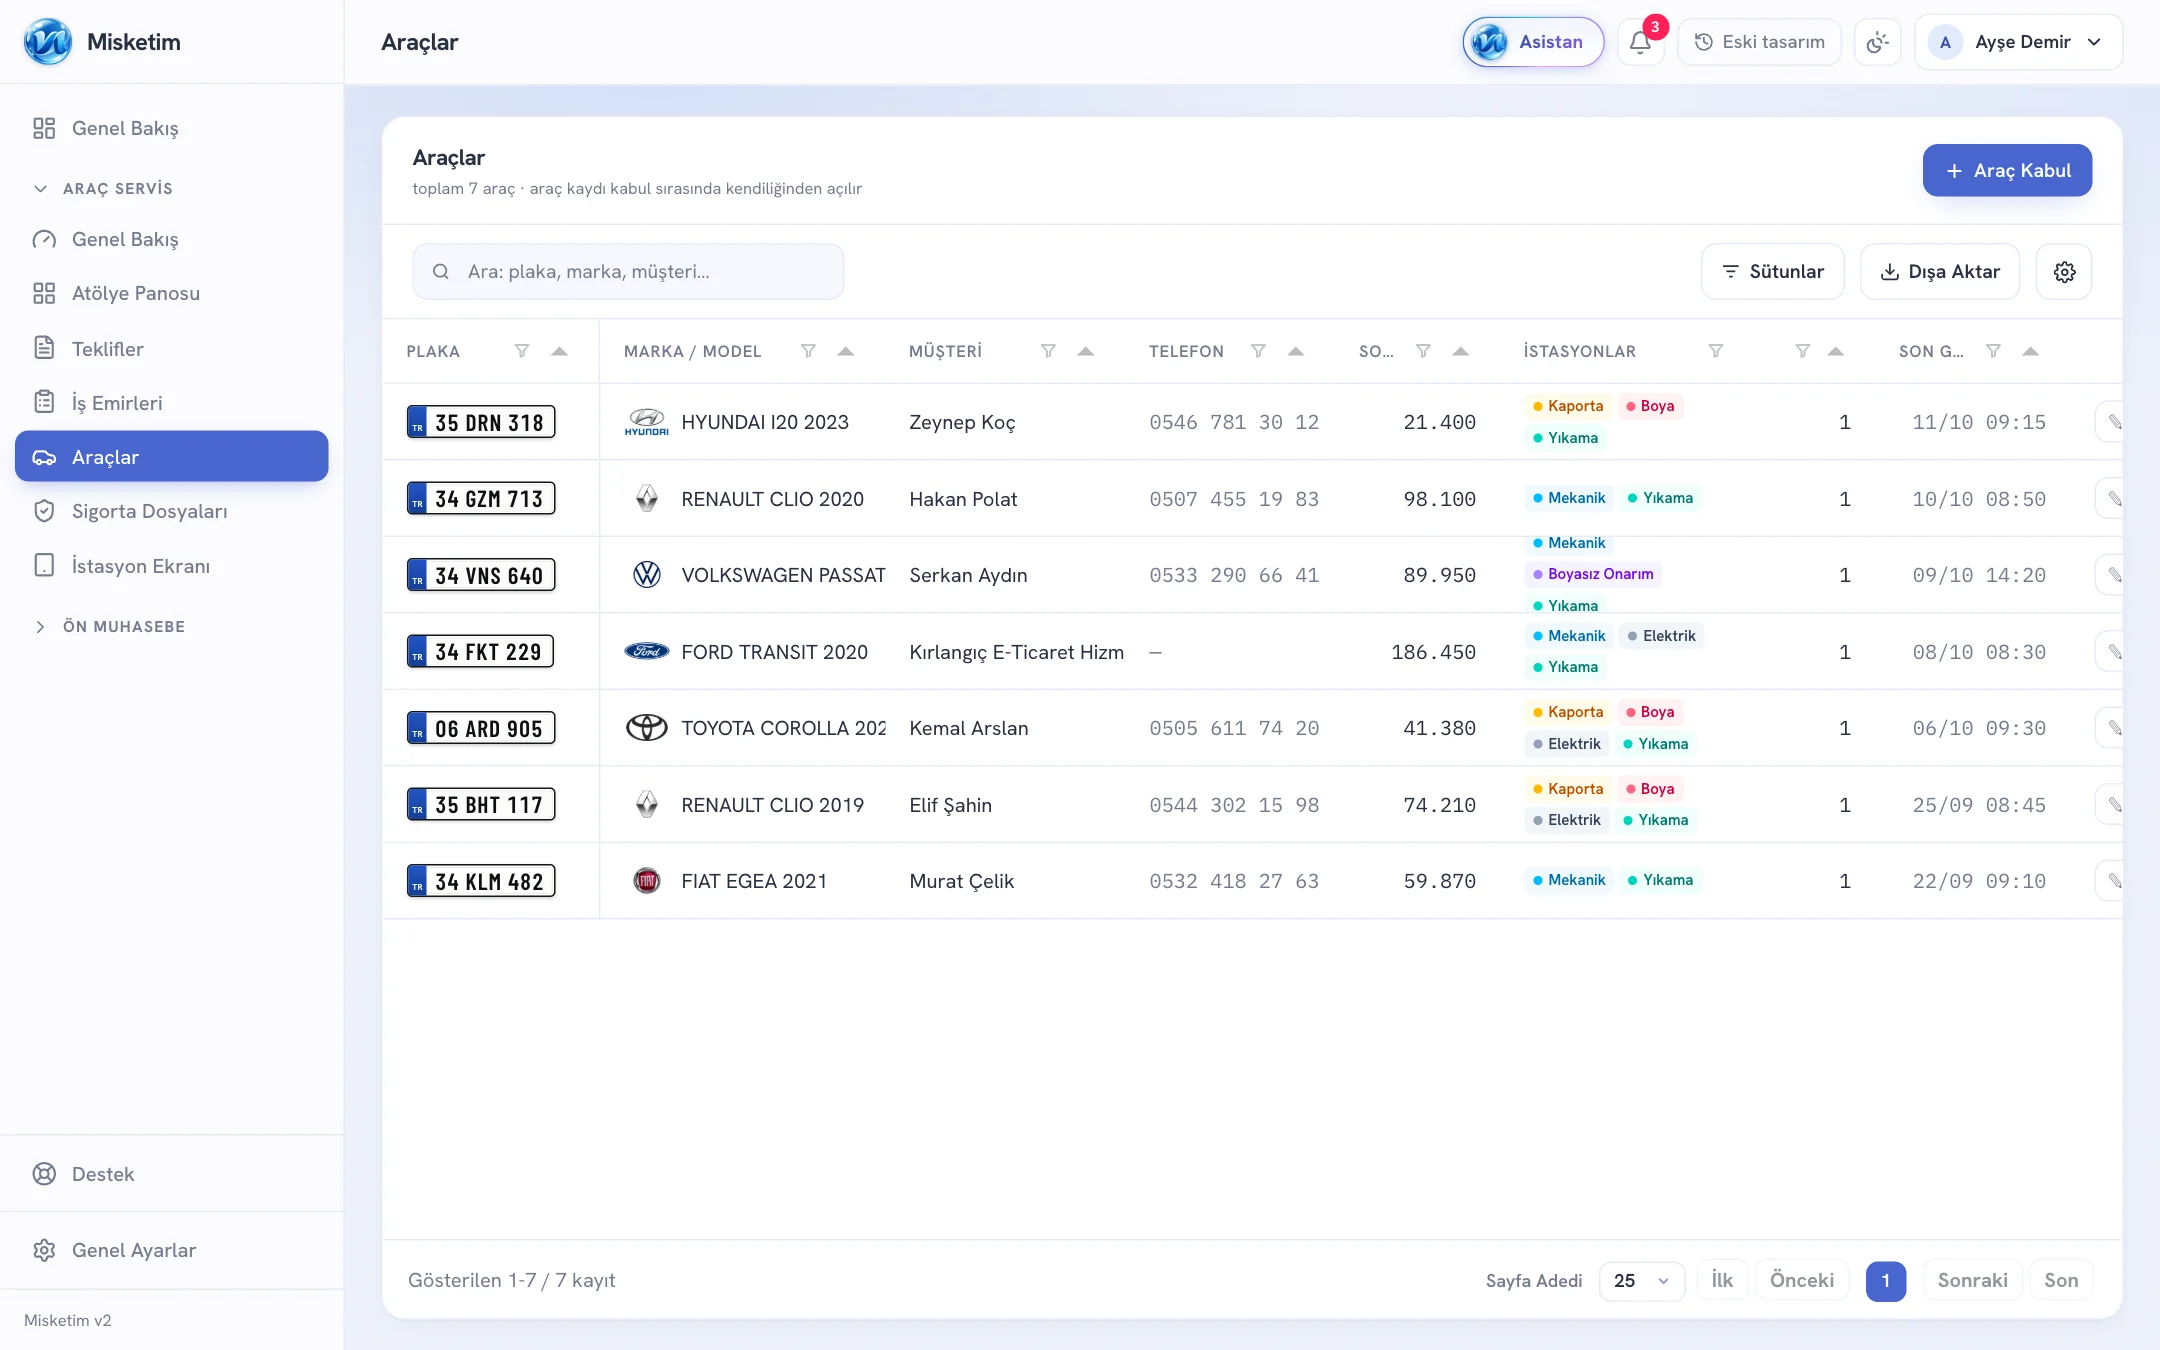The height and width of the screenshot is (1350, 2160).
Task: Sort by Müşteri column arrow
Action: tap(1085, 351)
